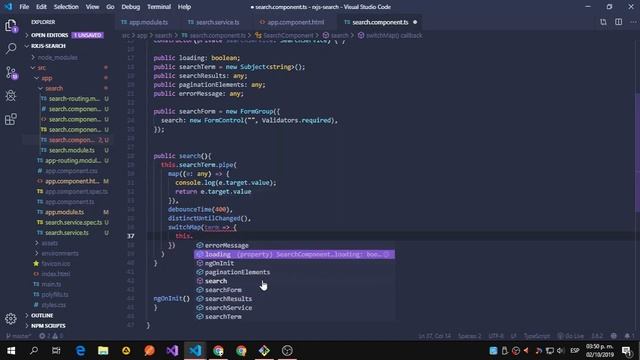
Task: Select searchService in the suggestion list
Action: [x=294, y=308]
